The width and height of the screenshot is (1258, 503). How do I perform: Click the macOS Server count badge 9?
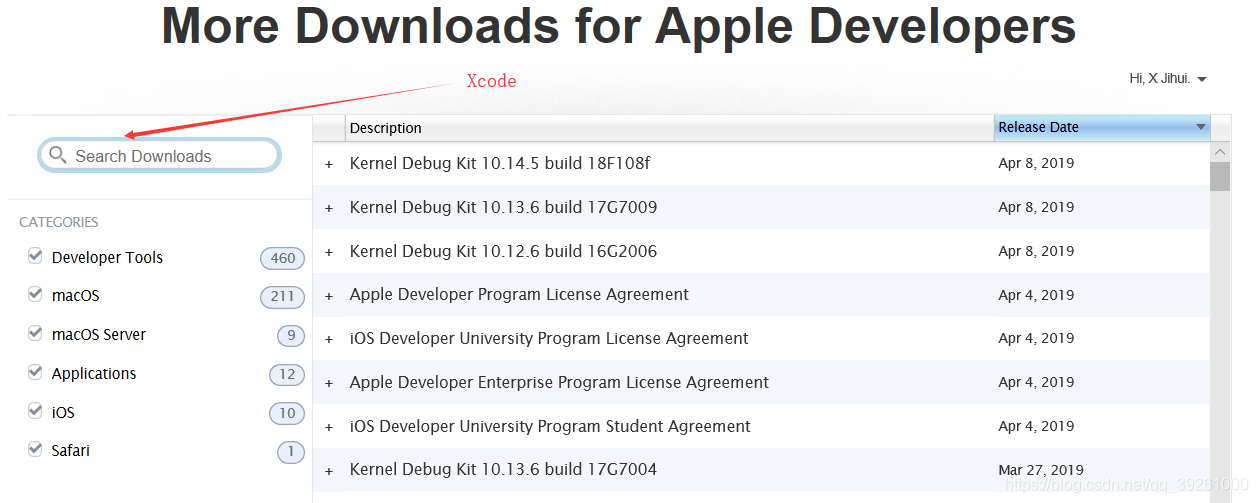(x=291, y=335)
